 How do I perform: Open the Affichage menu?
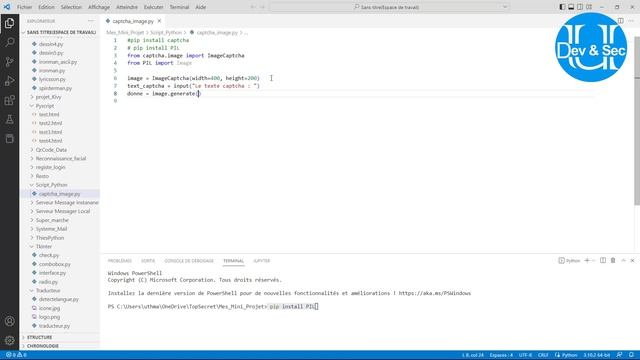99,7
